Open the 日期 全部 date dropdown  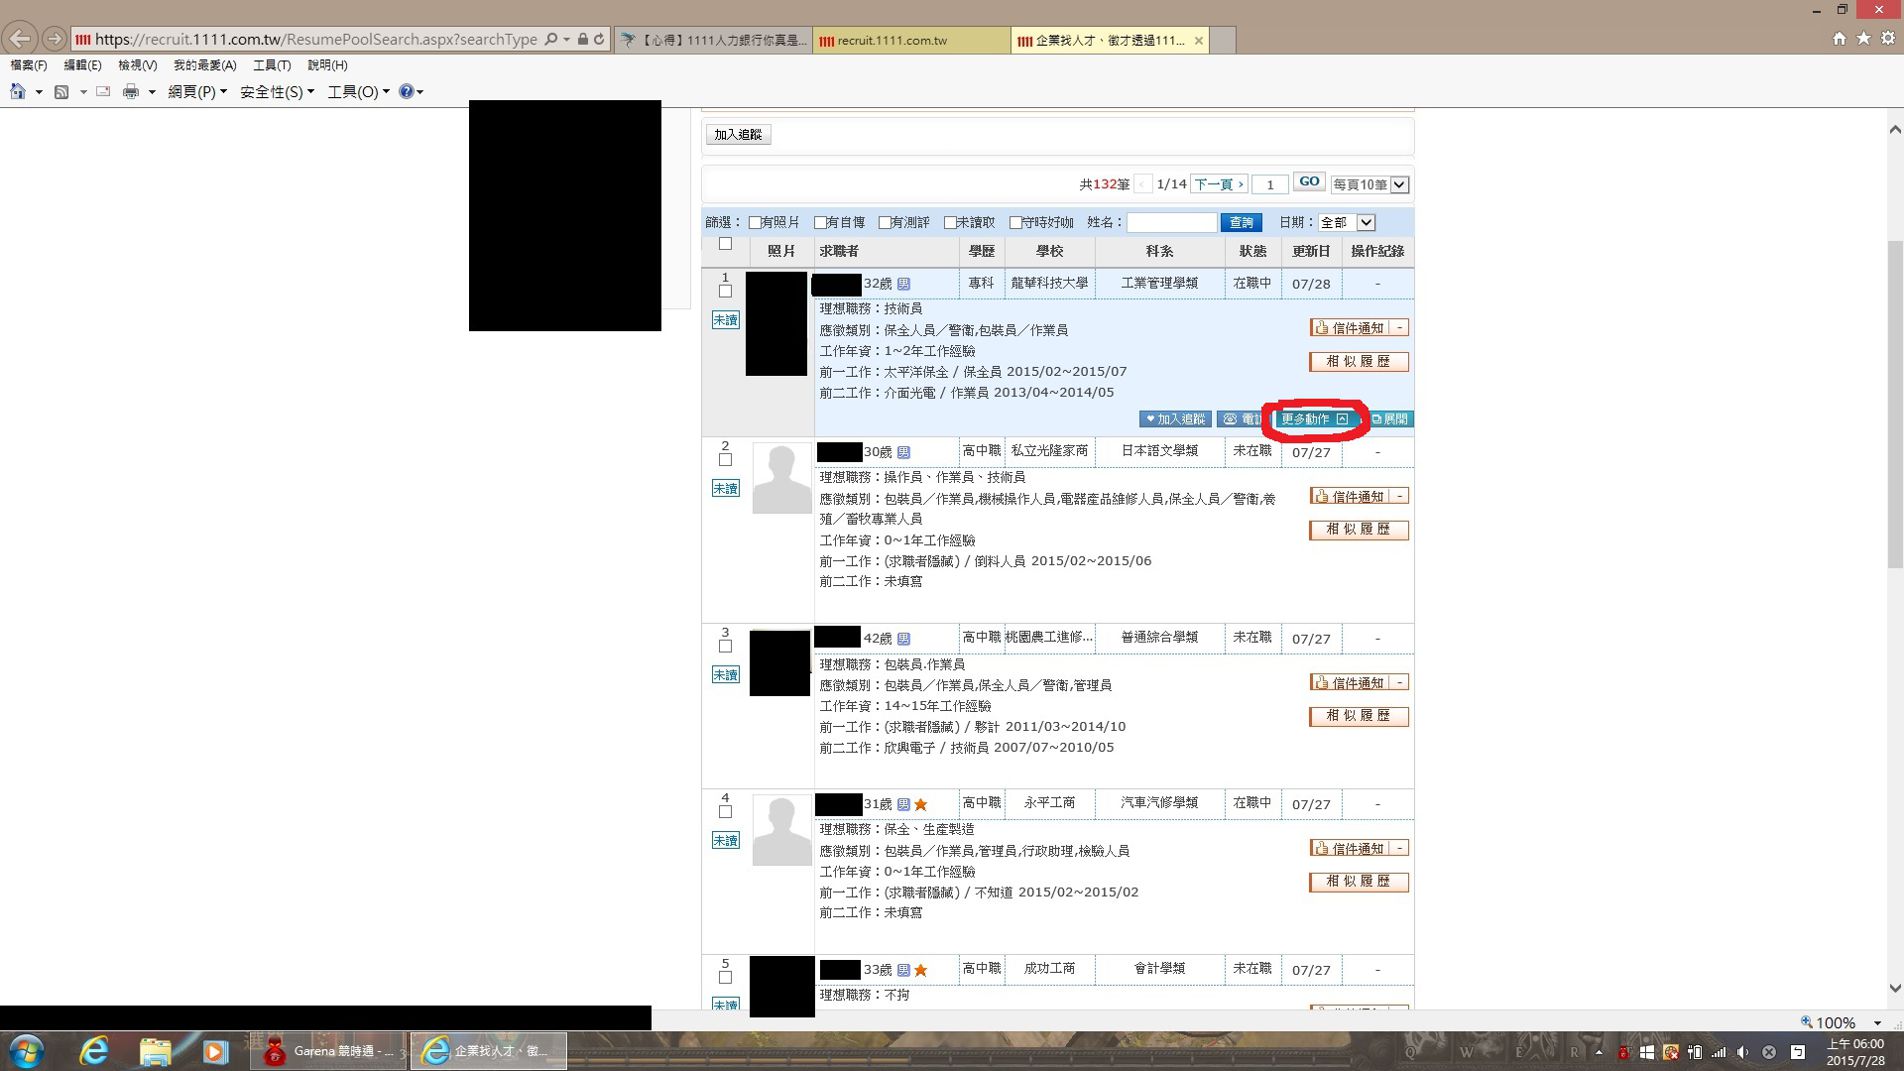(1346, 222)
